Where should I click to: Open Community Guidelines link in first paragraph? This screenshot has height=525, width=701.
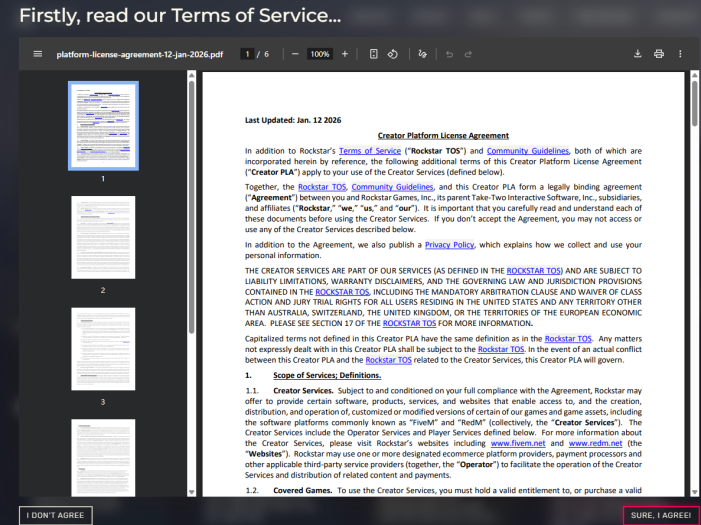(x=528, y=151)
